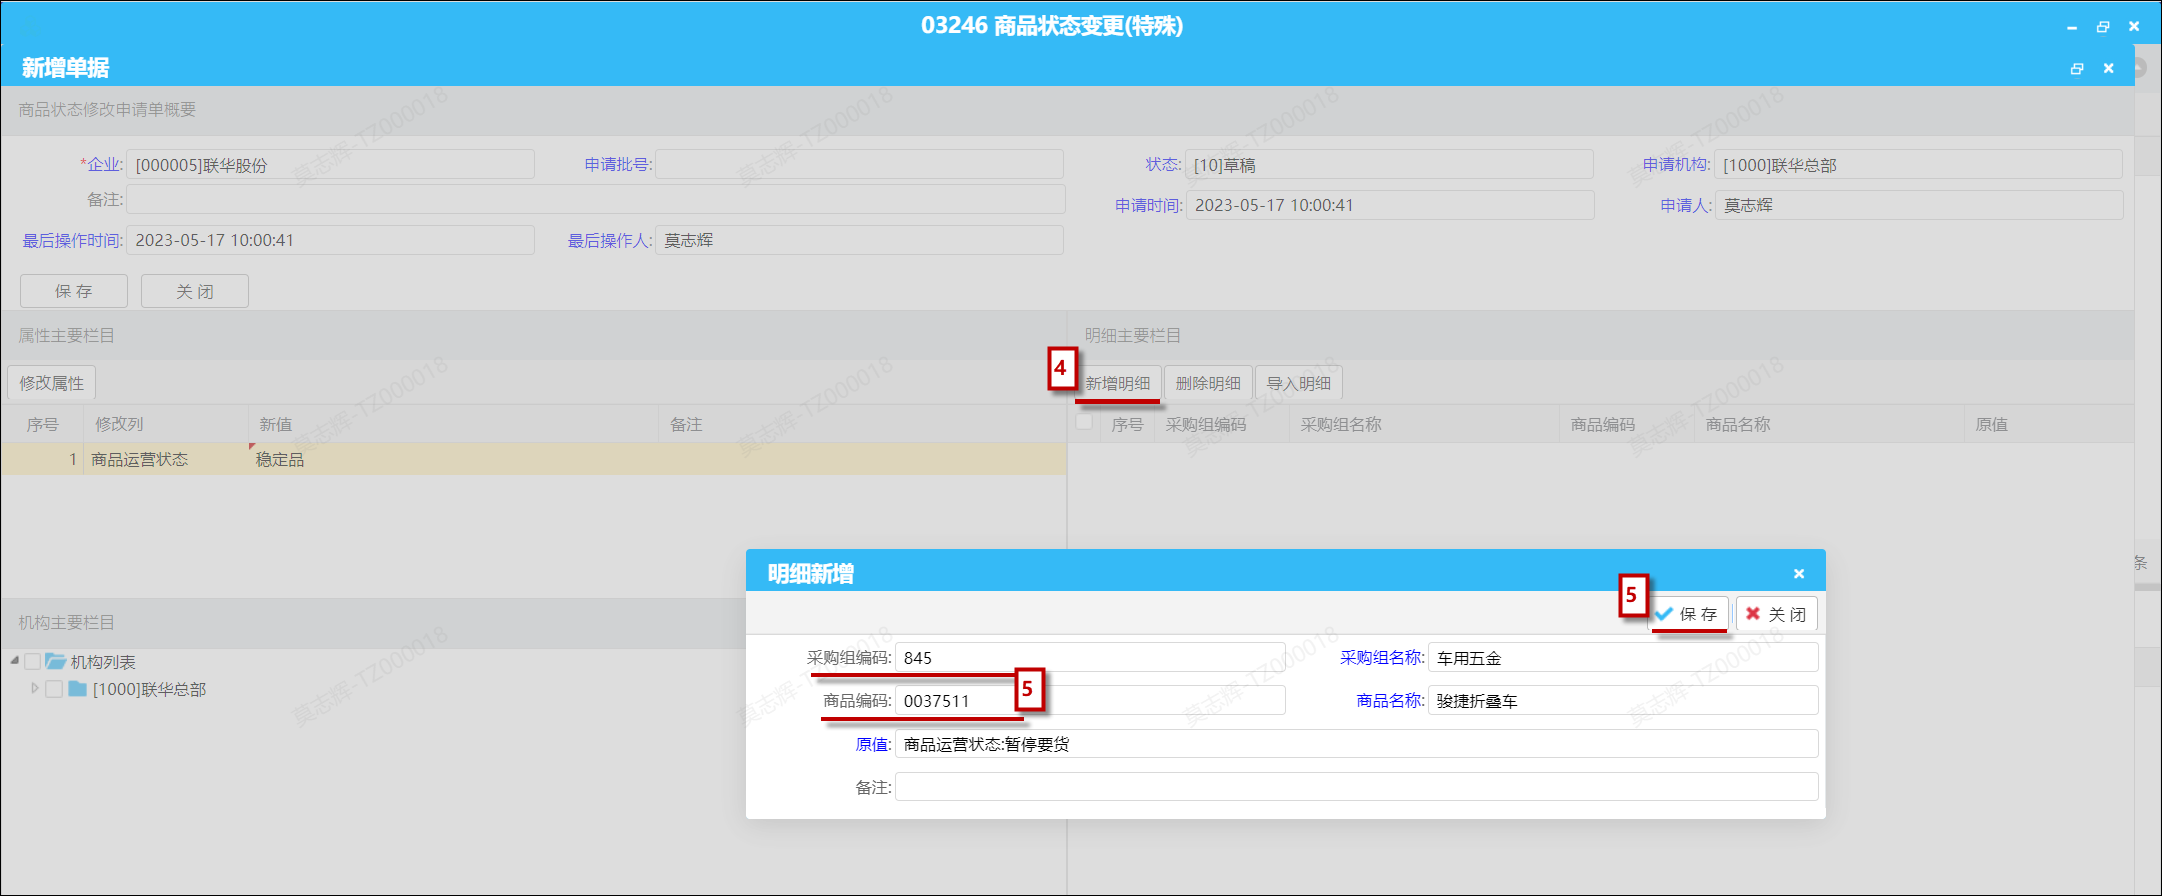Image resolution: width=2162 pixels, height=896 pixels.
Task: Select the 商品运营状态 row in attribute grid
Action: (x=140, y=460)
